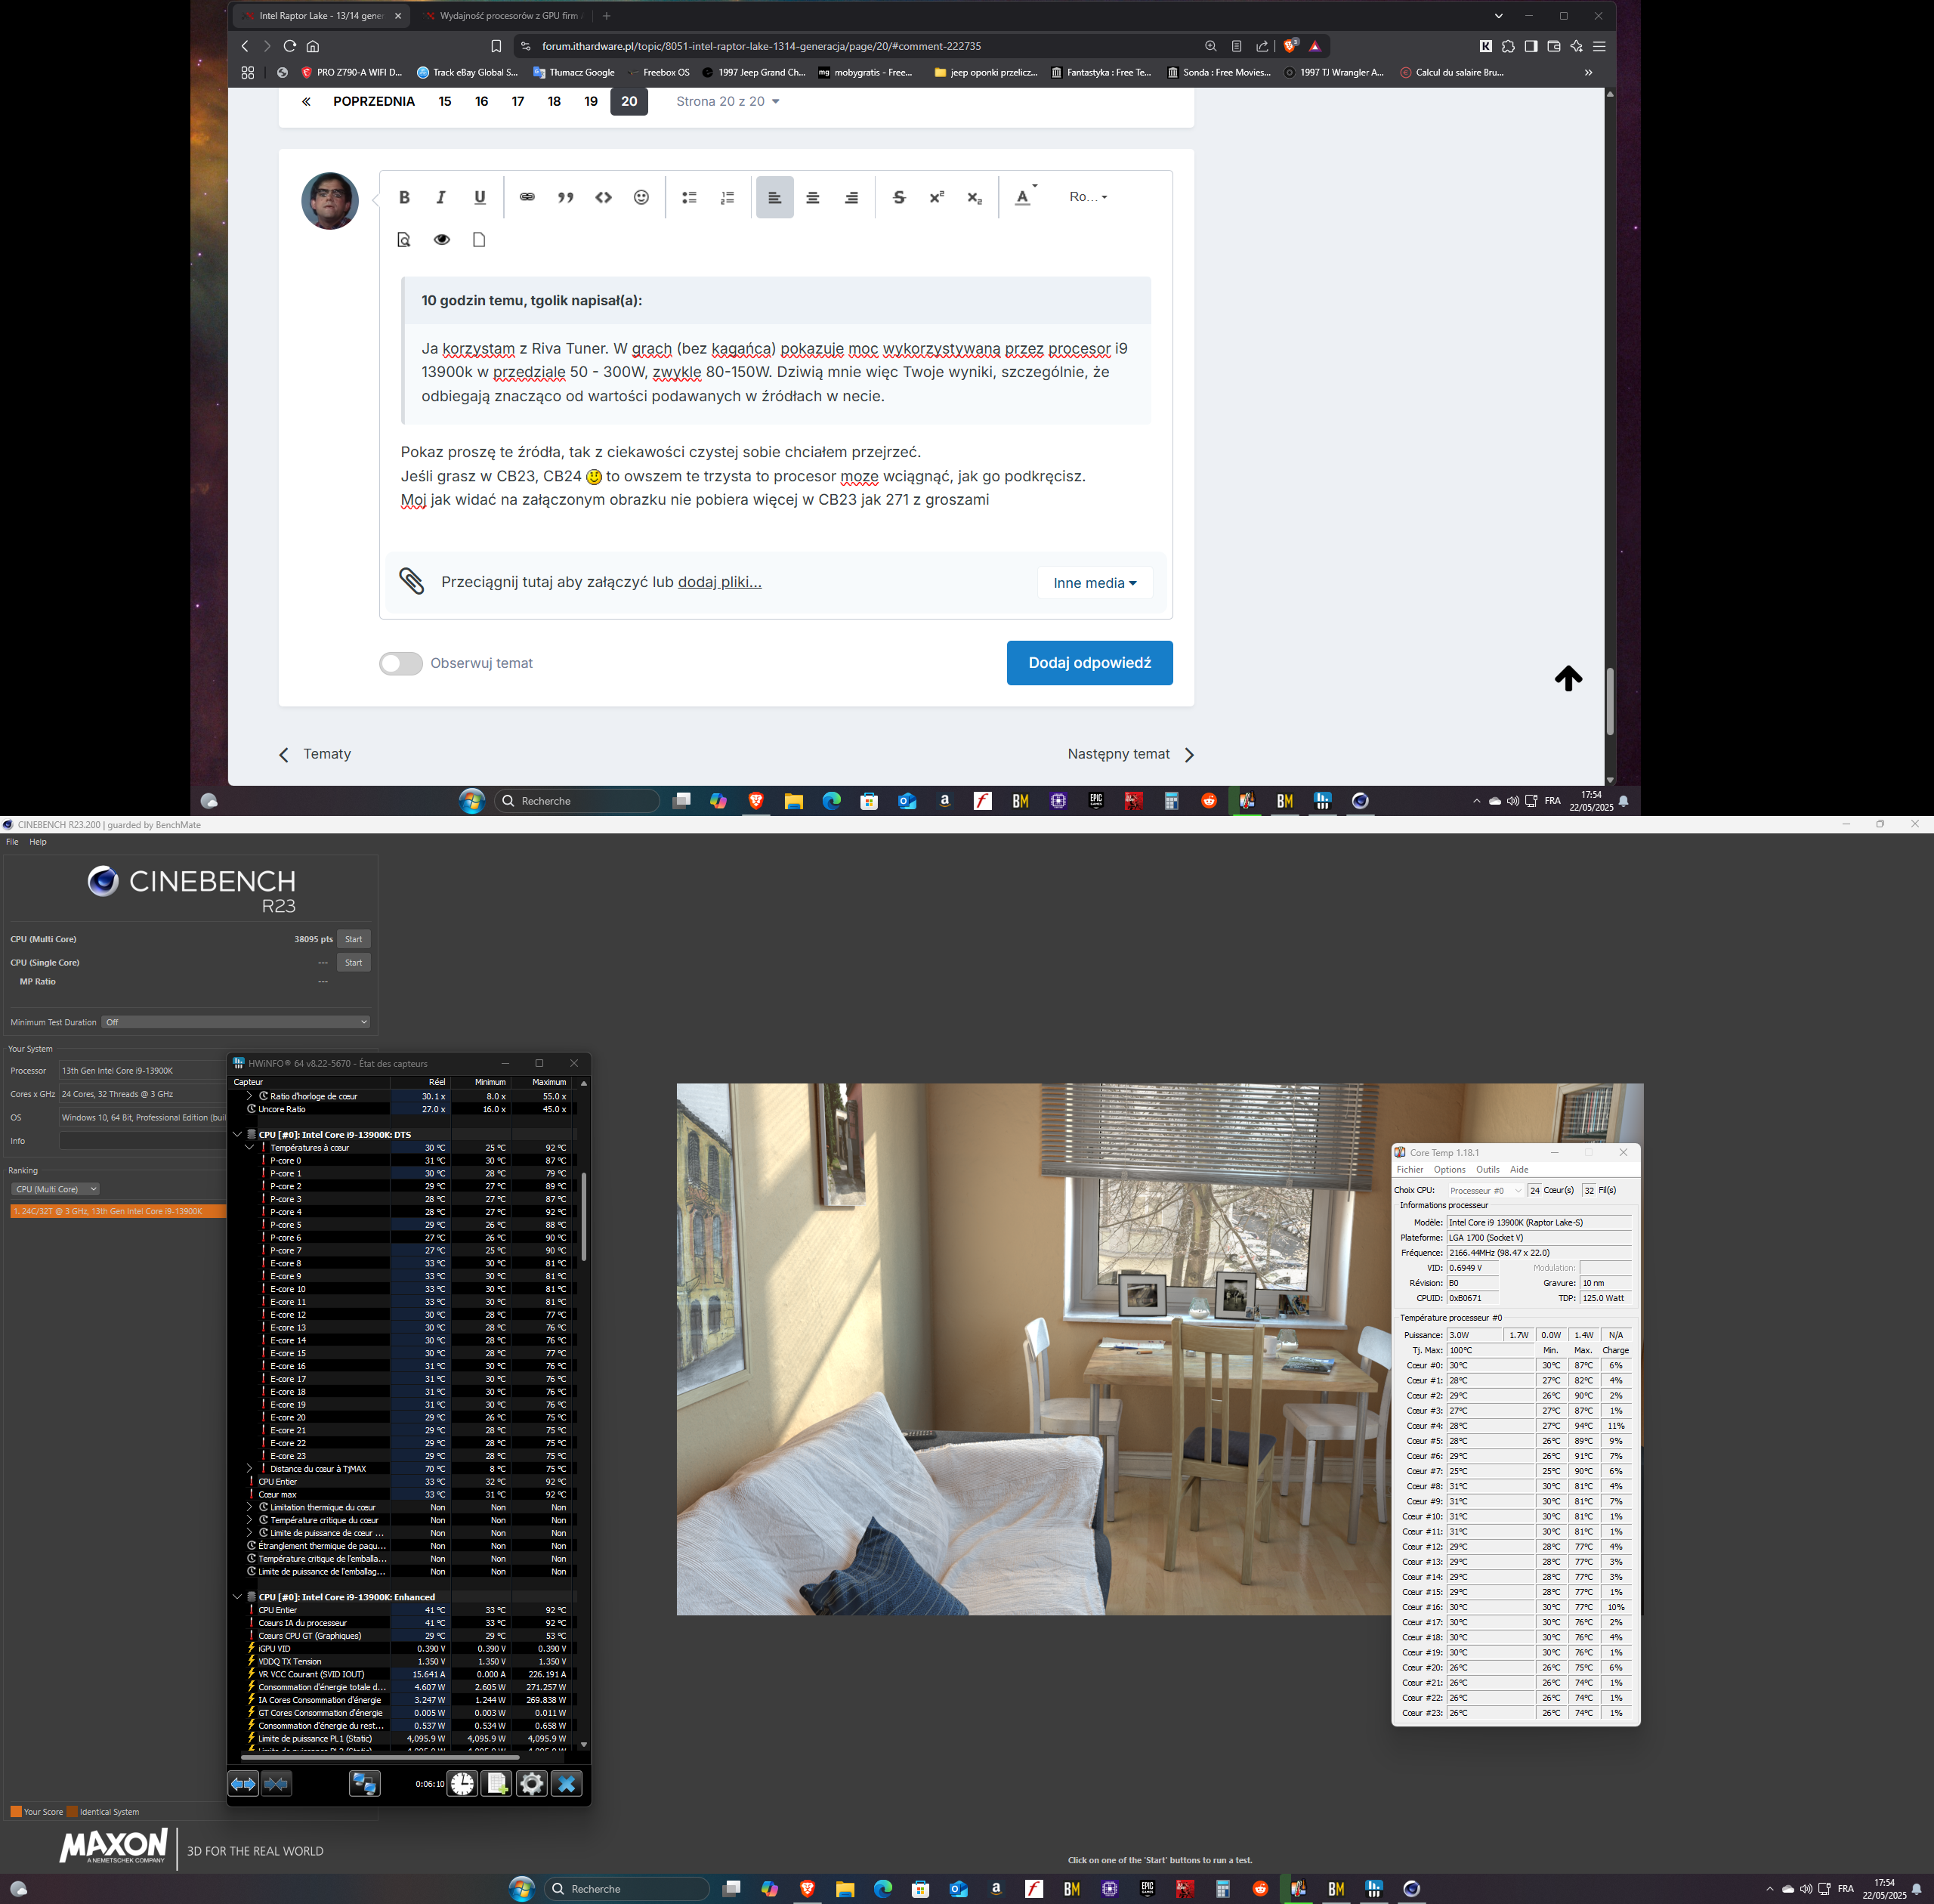Insert emoji in forum editor
The height and width of the screenshot is (1904, 1934).
[641, 197]
